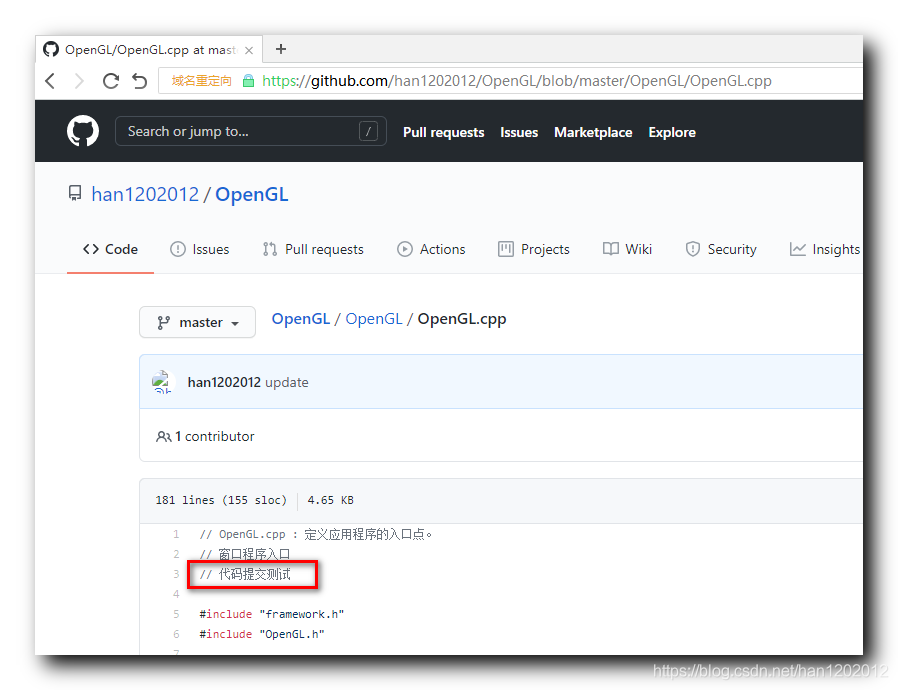The image size is (898, 690).
Task: Click the Security shield icon
Action: click(693, 249)
